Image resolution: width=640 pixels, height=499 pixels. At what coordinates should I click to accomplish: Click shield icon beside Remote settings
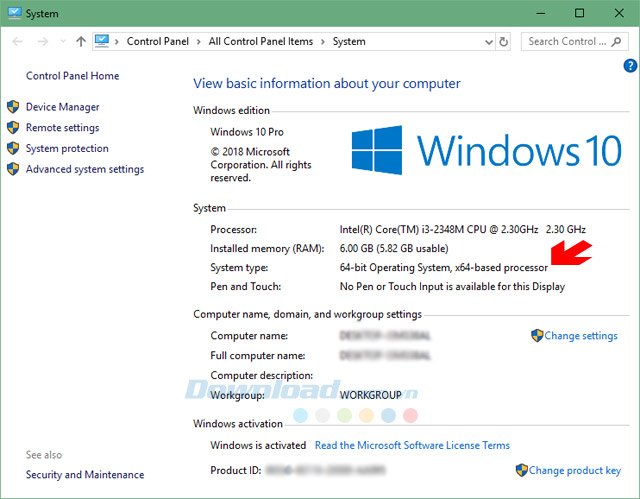point(13,128)
